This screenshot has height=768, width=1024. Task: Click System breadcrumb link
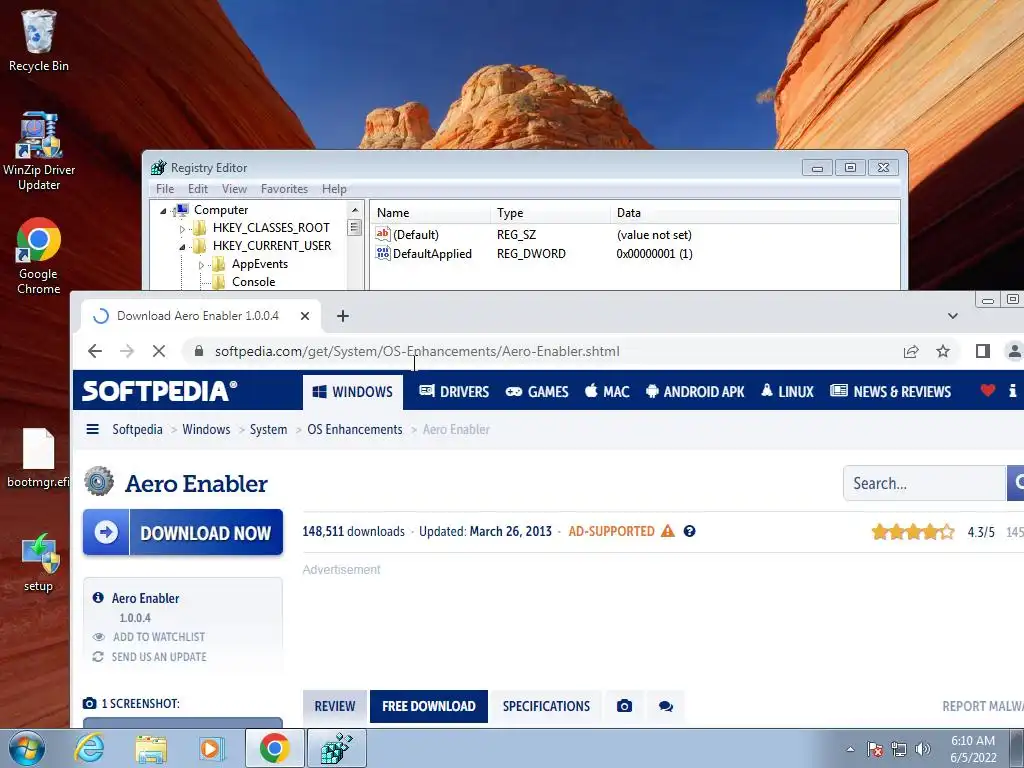click(x=268, y=429)
